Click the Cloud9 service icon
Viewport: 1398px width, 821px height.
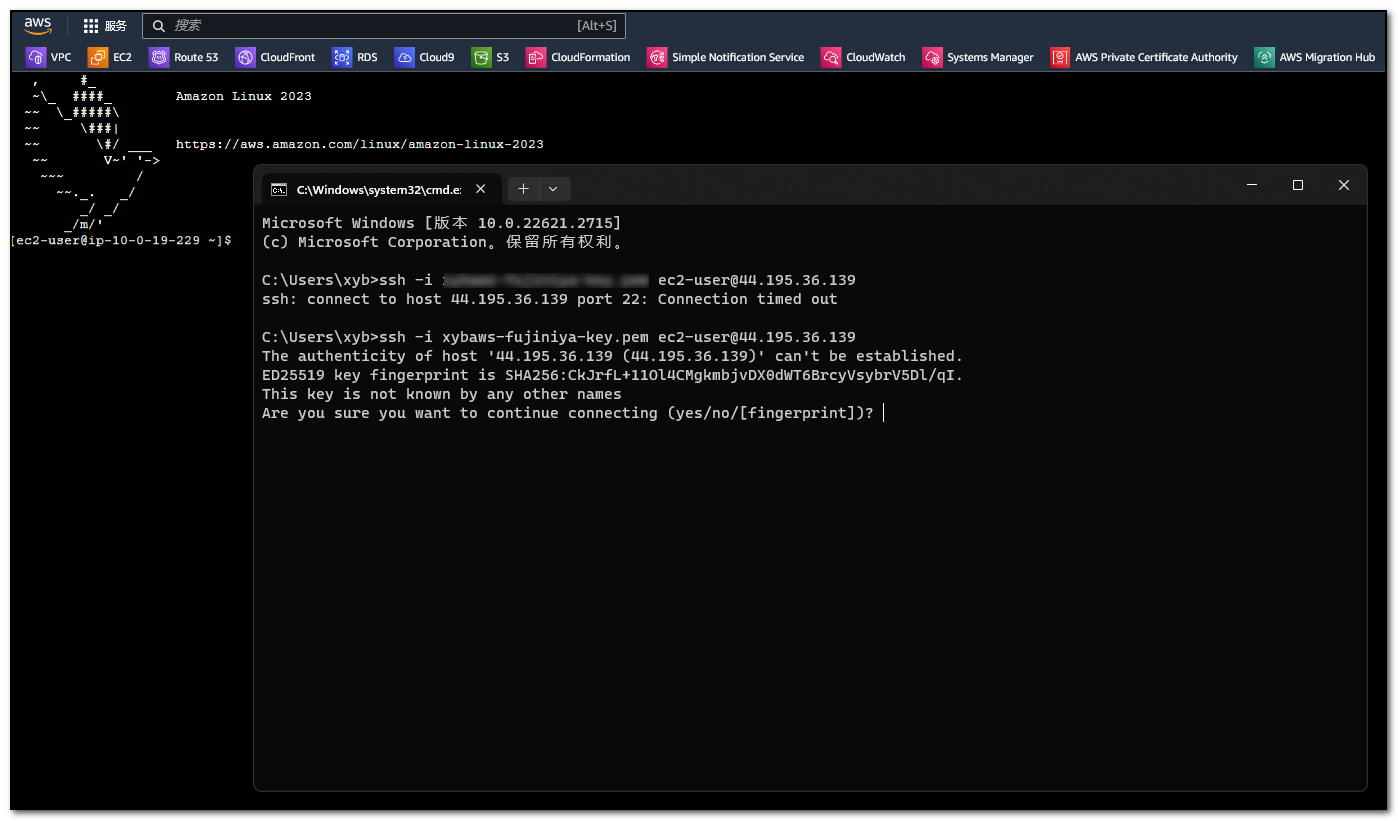[x=404, y=58]
